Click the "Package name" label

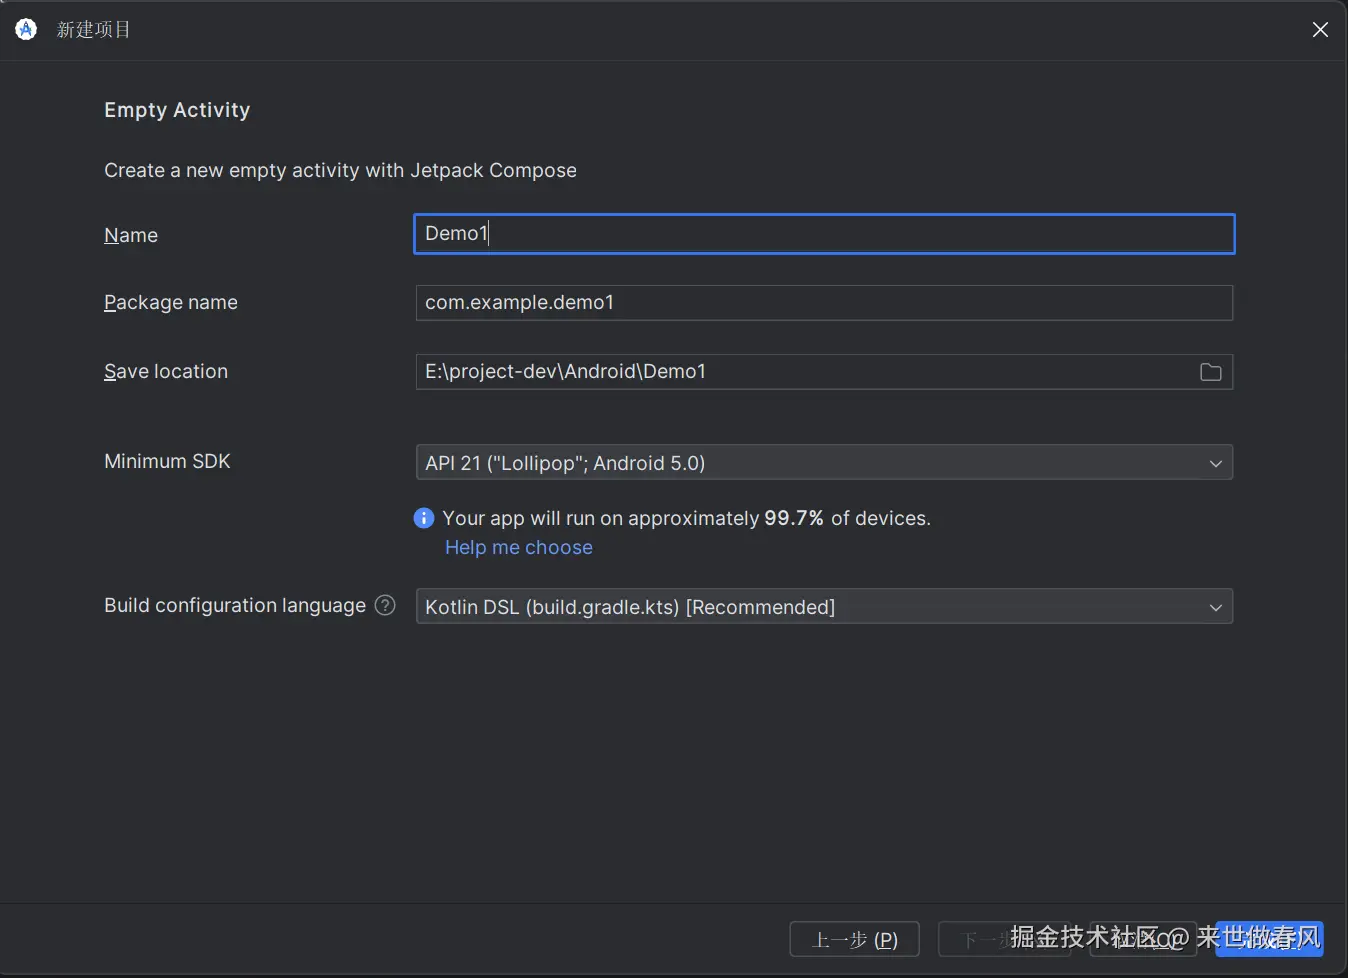pos(171,302)
